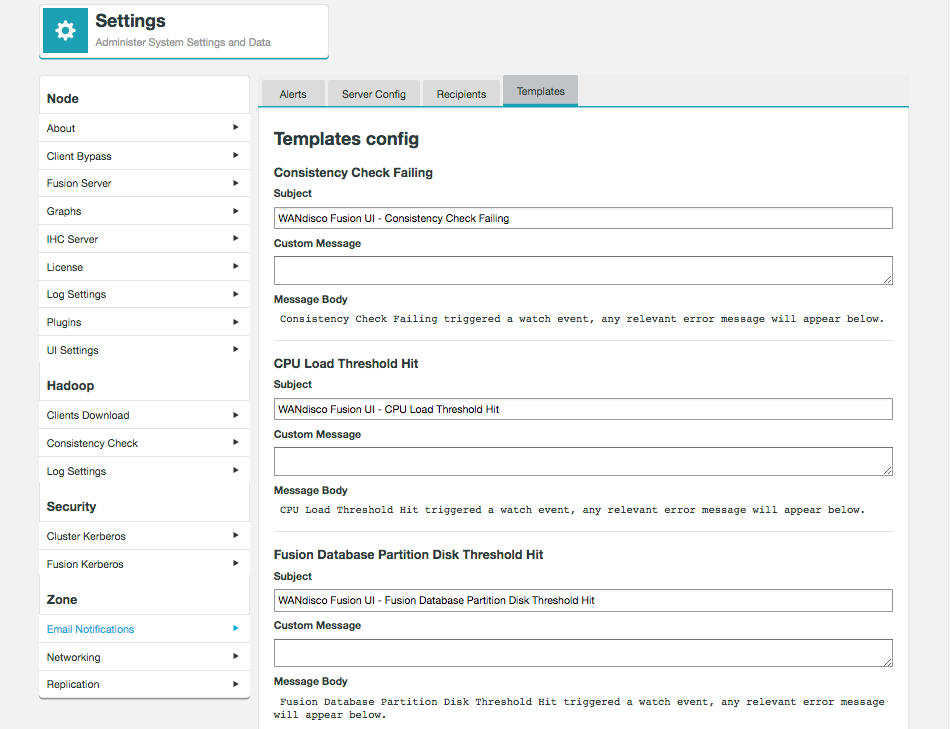The width and height of the screenshot is (950, 729).
Task: Click resize handle of CPU Load custom message
Action: [888, 470]
